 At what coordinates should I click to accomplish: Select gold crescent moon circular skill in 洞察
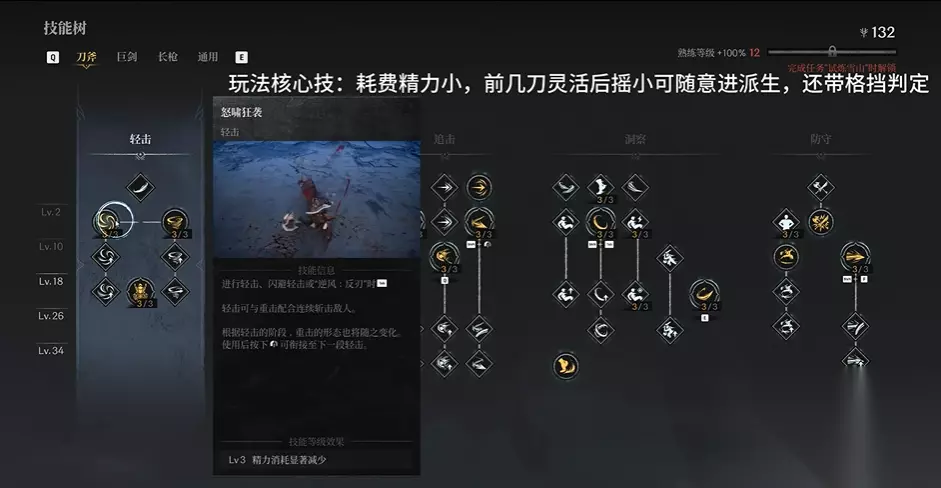(x=600, y=222)
